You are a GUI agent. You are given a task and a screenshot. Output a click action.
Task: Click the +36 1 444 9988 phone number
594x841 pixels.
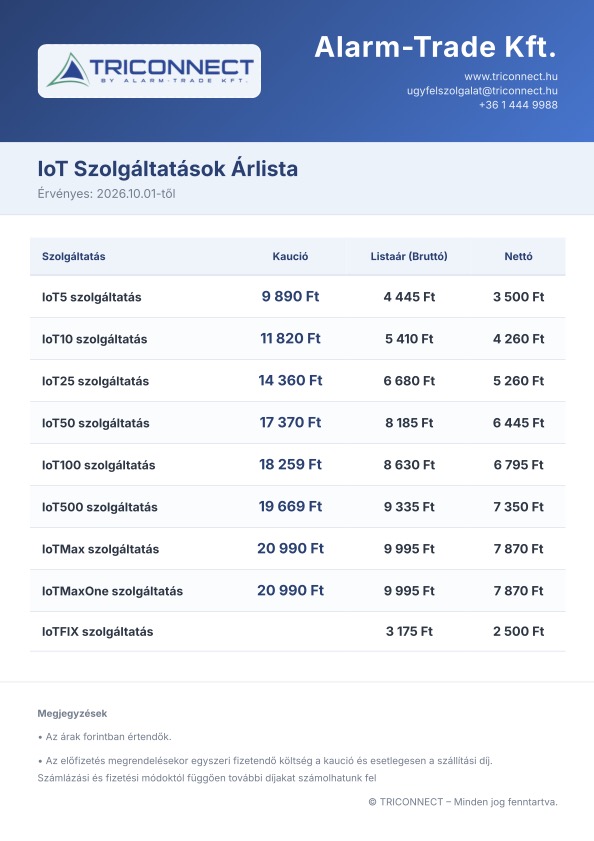[518, 105]
